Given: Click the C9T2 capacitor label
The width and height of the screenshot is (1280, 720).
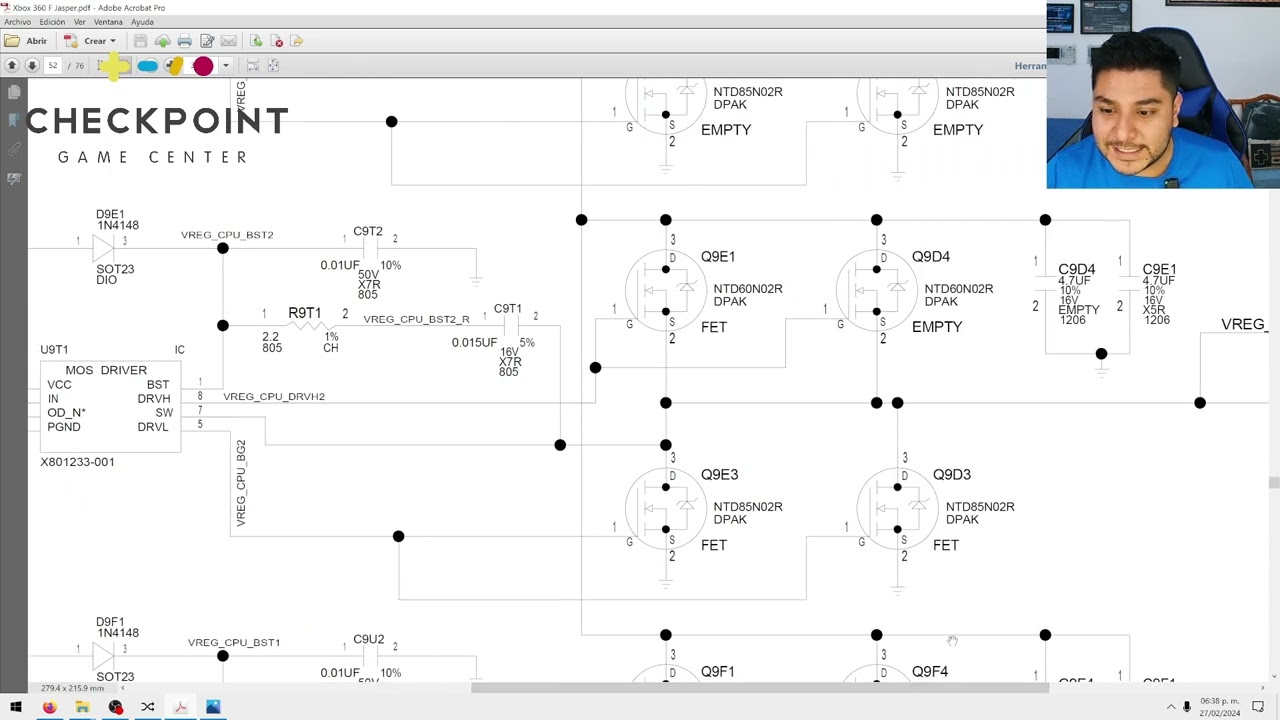Looking at the screenshot, I should click(368, 231).
